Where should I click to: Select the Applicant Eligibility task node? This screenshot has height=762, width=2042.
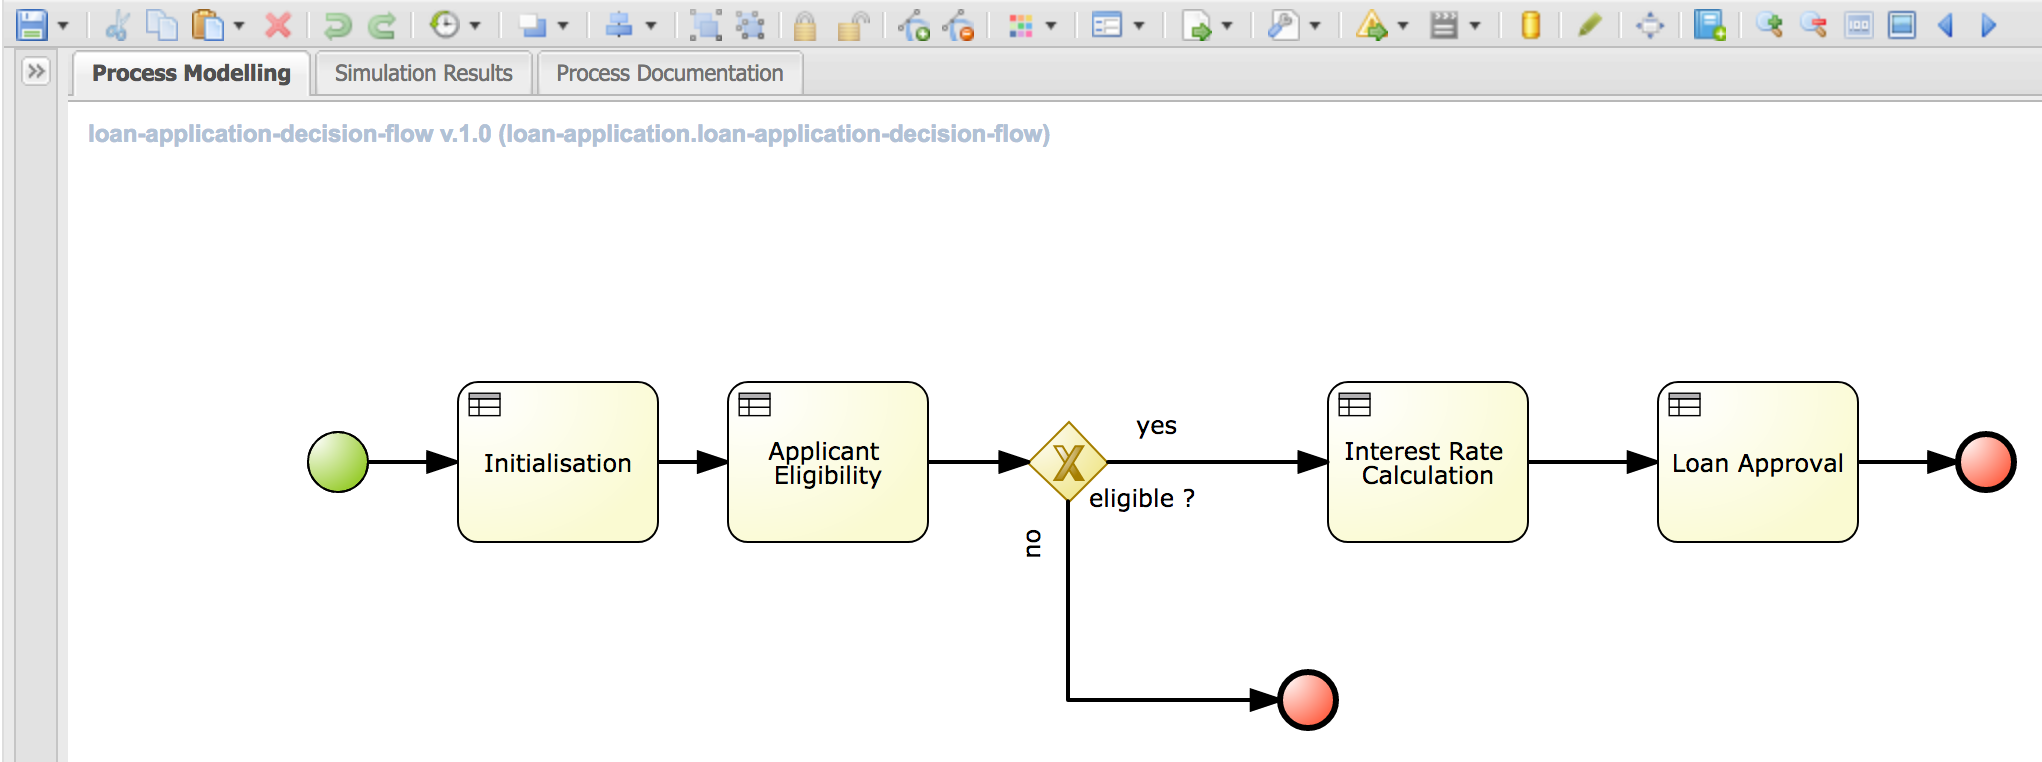click(828, 462)
